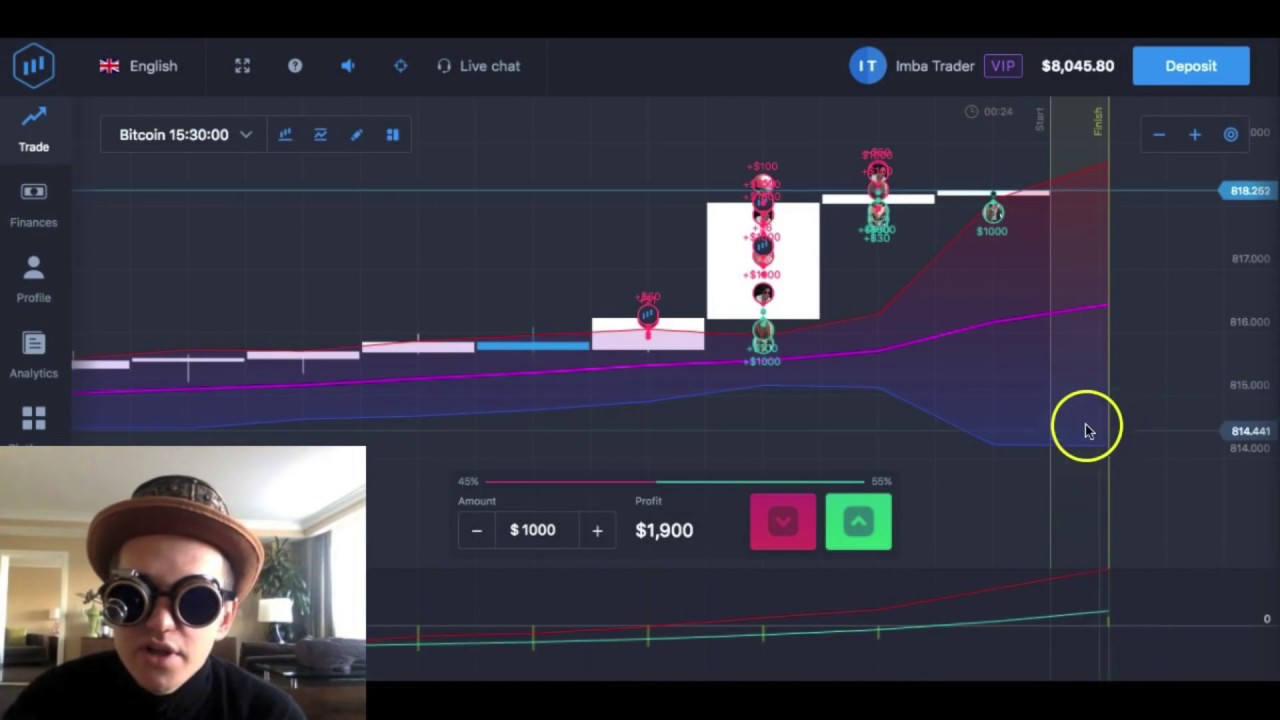Open the IT user avatar
1280x720 pixels.
867,66
